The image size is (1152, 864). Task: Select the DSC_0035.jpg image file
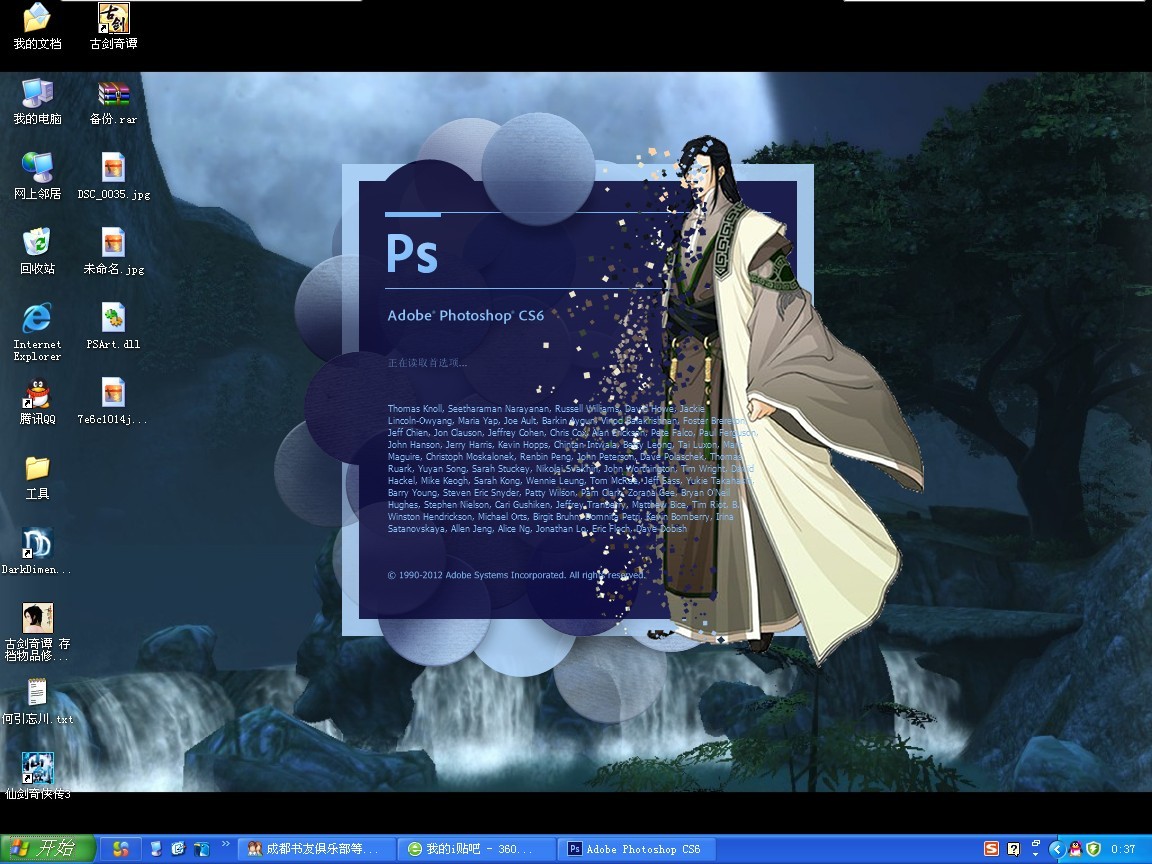pyautogui.click(x=113, y=176)
